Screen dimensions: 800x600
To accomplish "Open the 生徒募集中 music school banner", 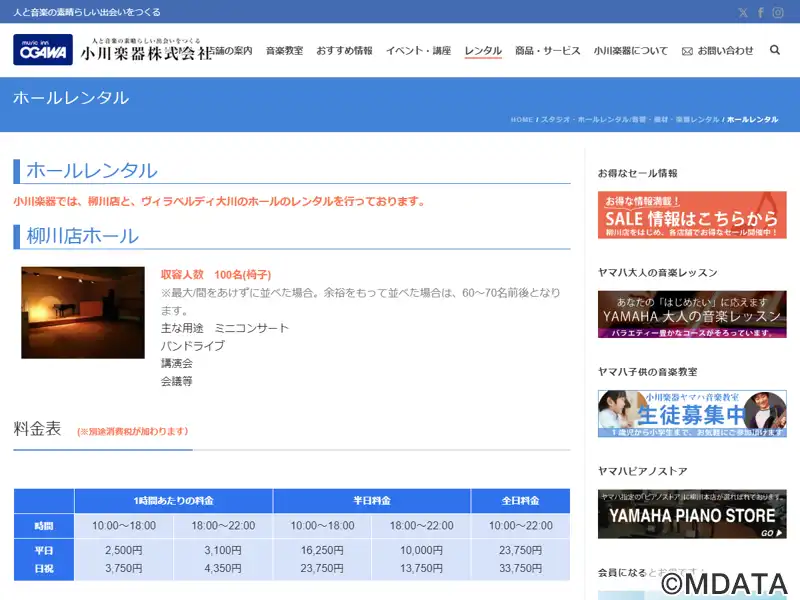I will pyautogui.click(x=692, y=414).
